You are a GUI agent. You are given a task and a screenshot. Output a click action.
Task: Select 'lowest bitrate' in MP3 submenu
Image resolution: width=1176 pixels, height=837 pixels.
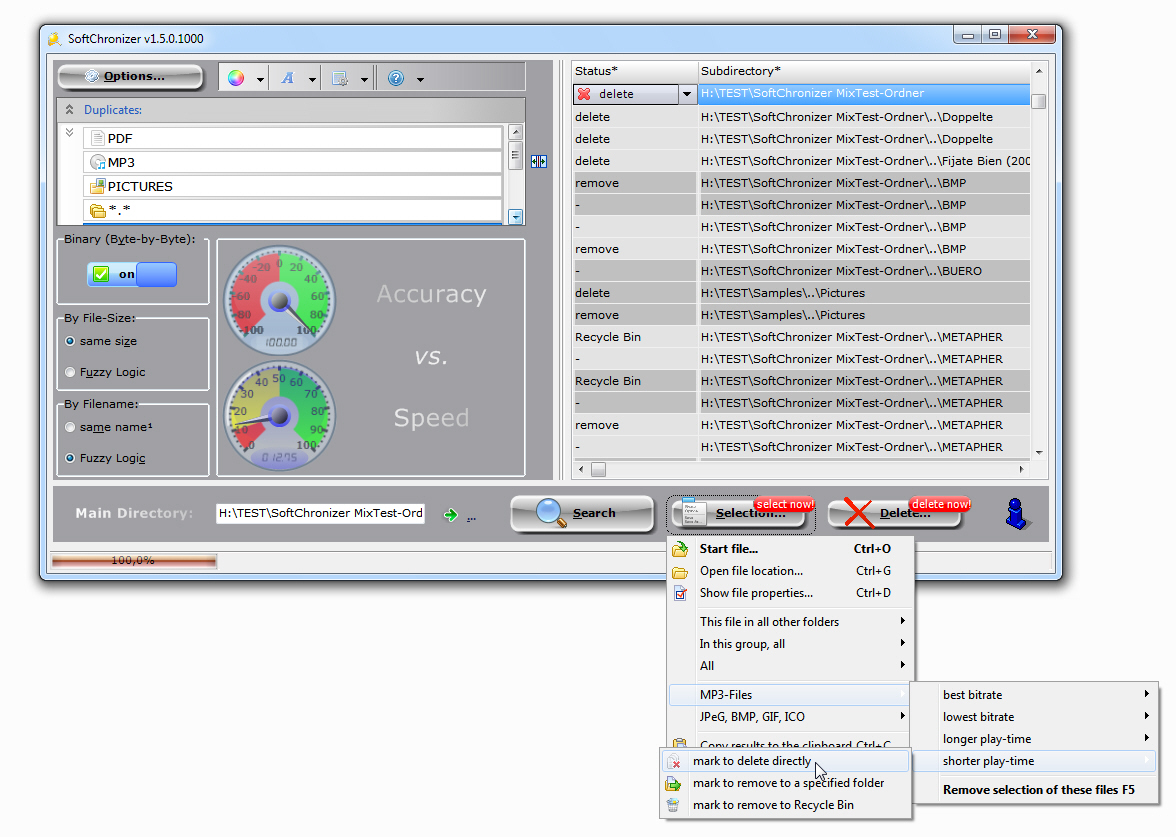pos(1035,717)
